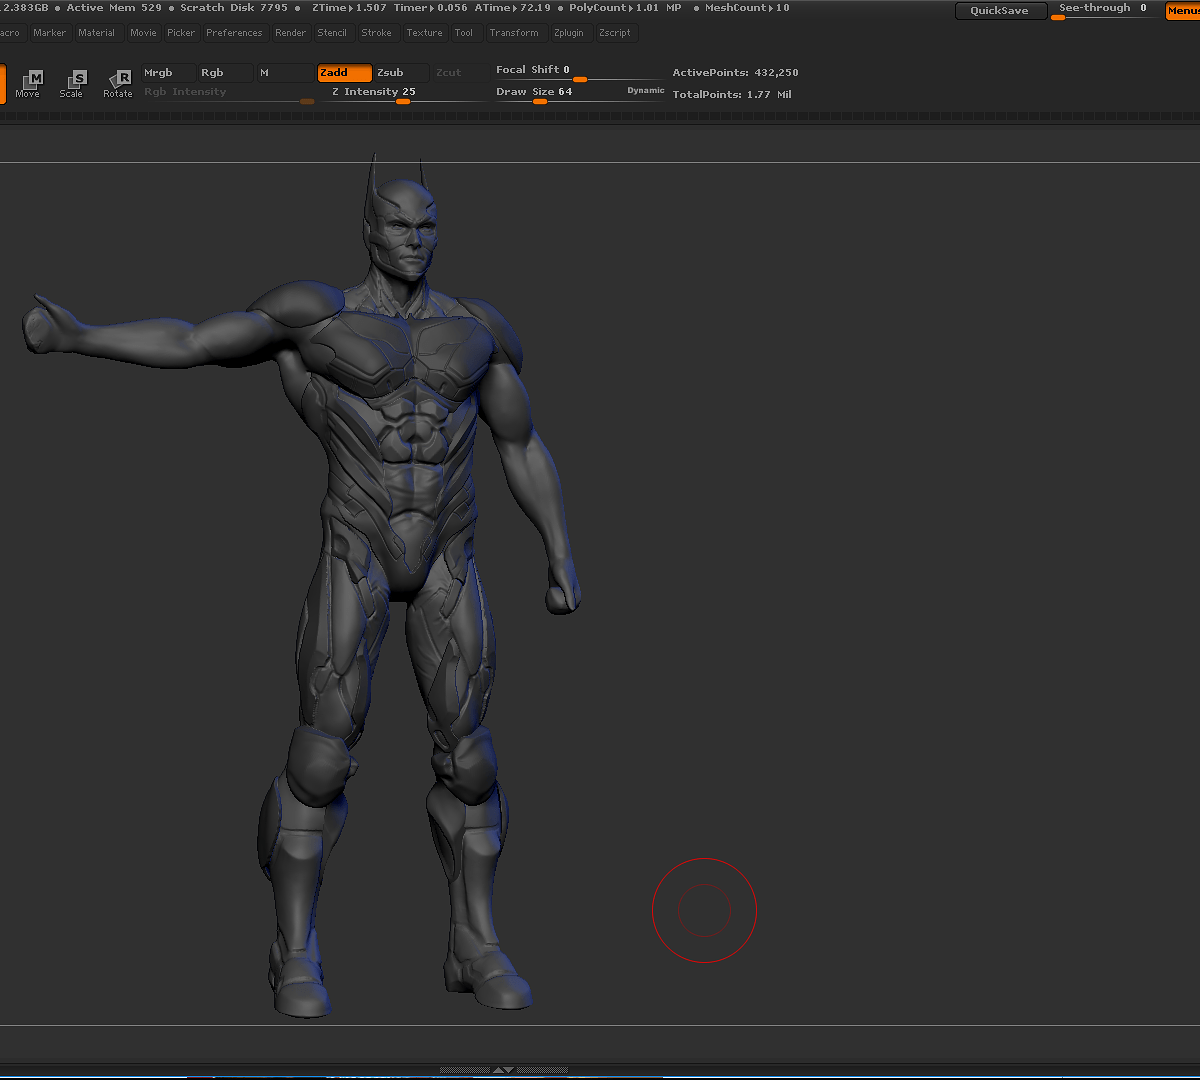Click the "TotalPoints: 1.77 Mil" readout
Image resolution: width=1200 pixels, height=1080 pixels.
(732, 95)
